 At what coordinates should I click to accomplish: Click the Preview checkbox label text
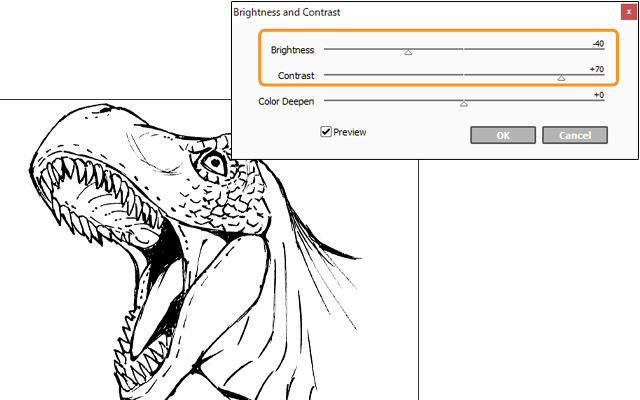(x=350, y=132)
